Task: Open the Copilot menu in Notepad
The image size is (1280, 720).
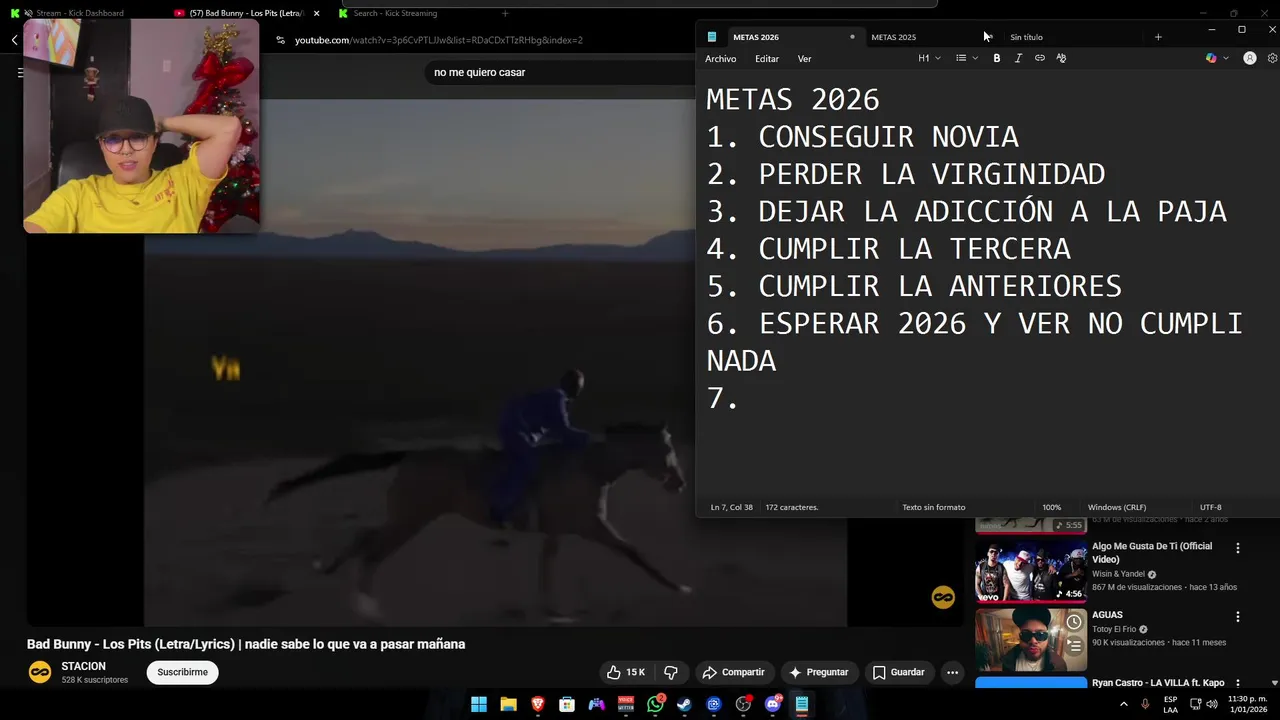Action: coord(1217,58)
